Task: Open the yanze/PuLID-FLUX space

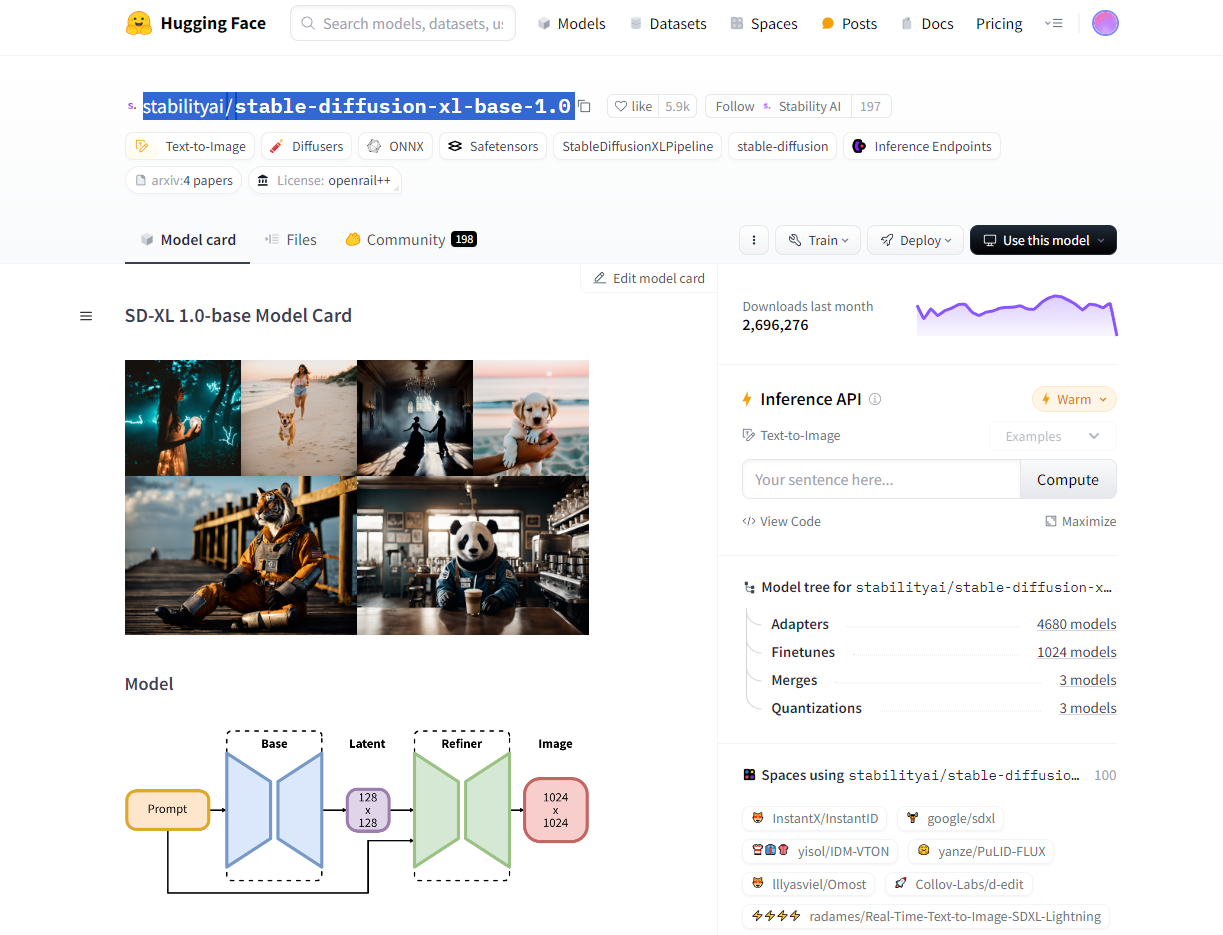Action: coord(981,851)
